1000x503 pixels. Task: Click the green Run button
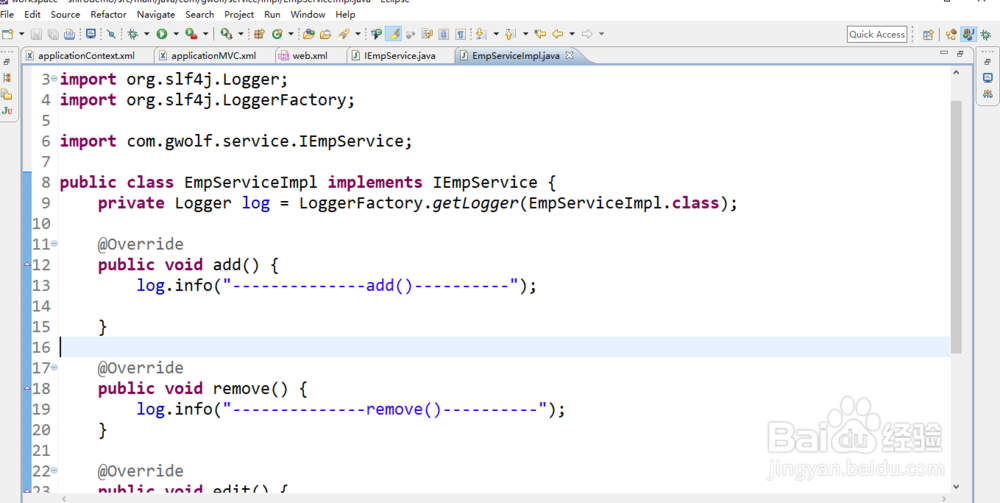[x=162, y=34]
